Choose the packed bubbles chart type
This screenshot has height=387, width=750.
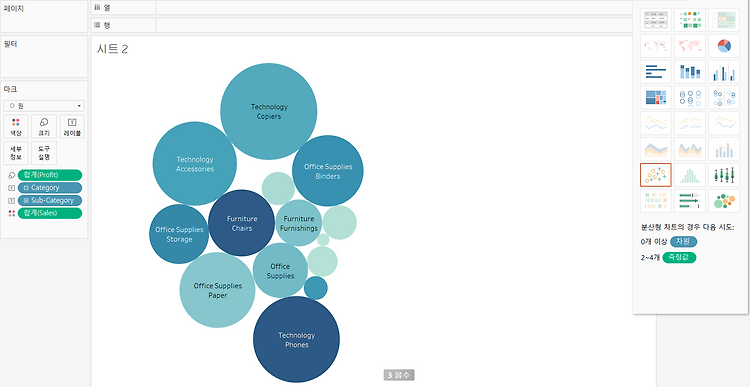click(x=724, y=201)
